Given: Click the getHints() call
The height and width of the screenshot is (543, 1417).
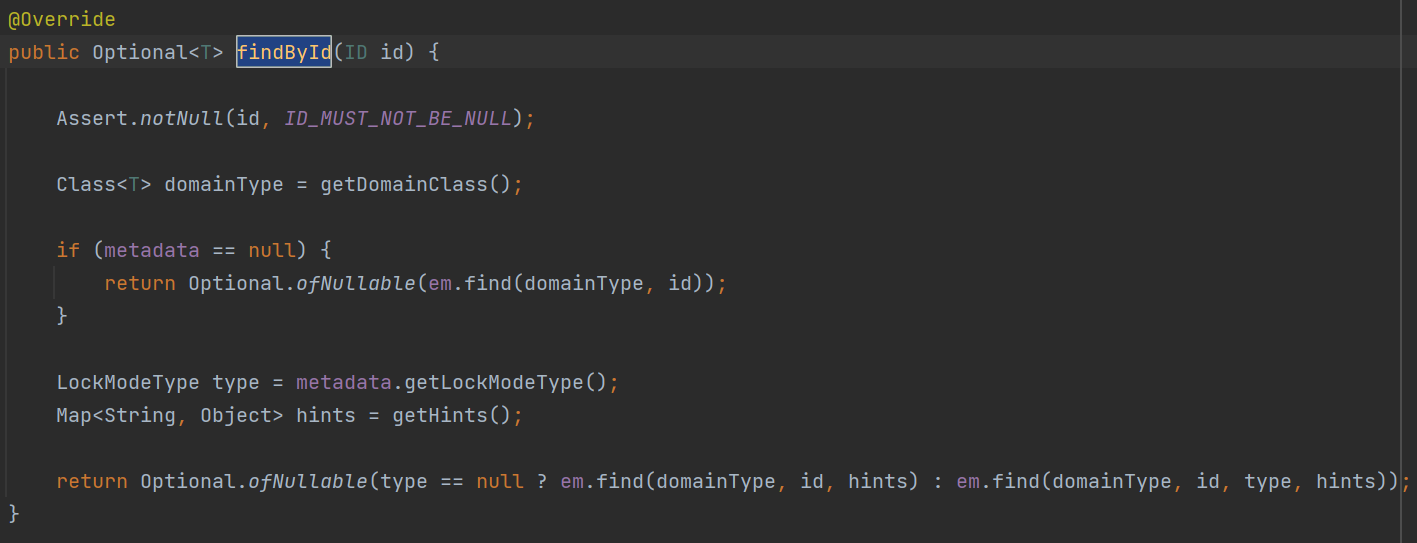Looking at the screenshot, I should pos(452,415).
